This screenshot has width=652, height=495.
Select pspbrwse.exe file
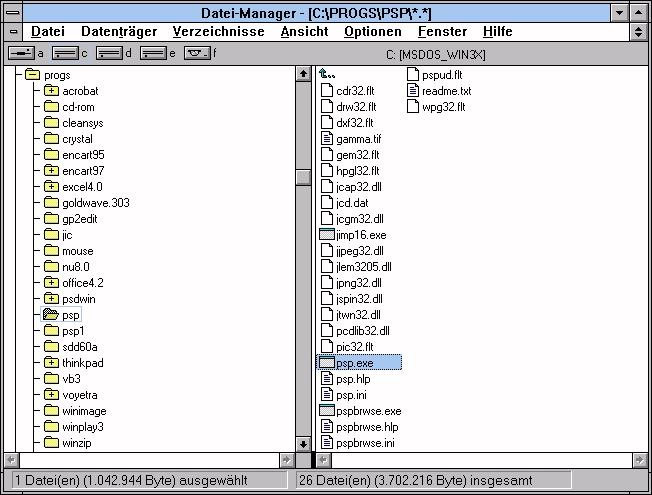pos(367,411)
